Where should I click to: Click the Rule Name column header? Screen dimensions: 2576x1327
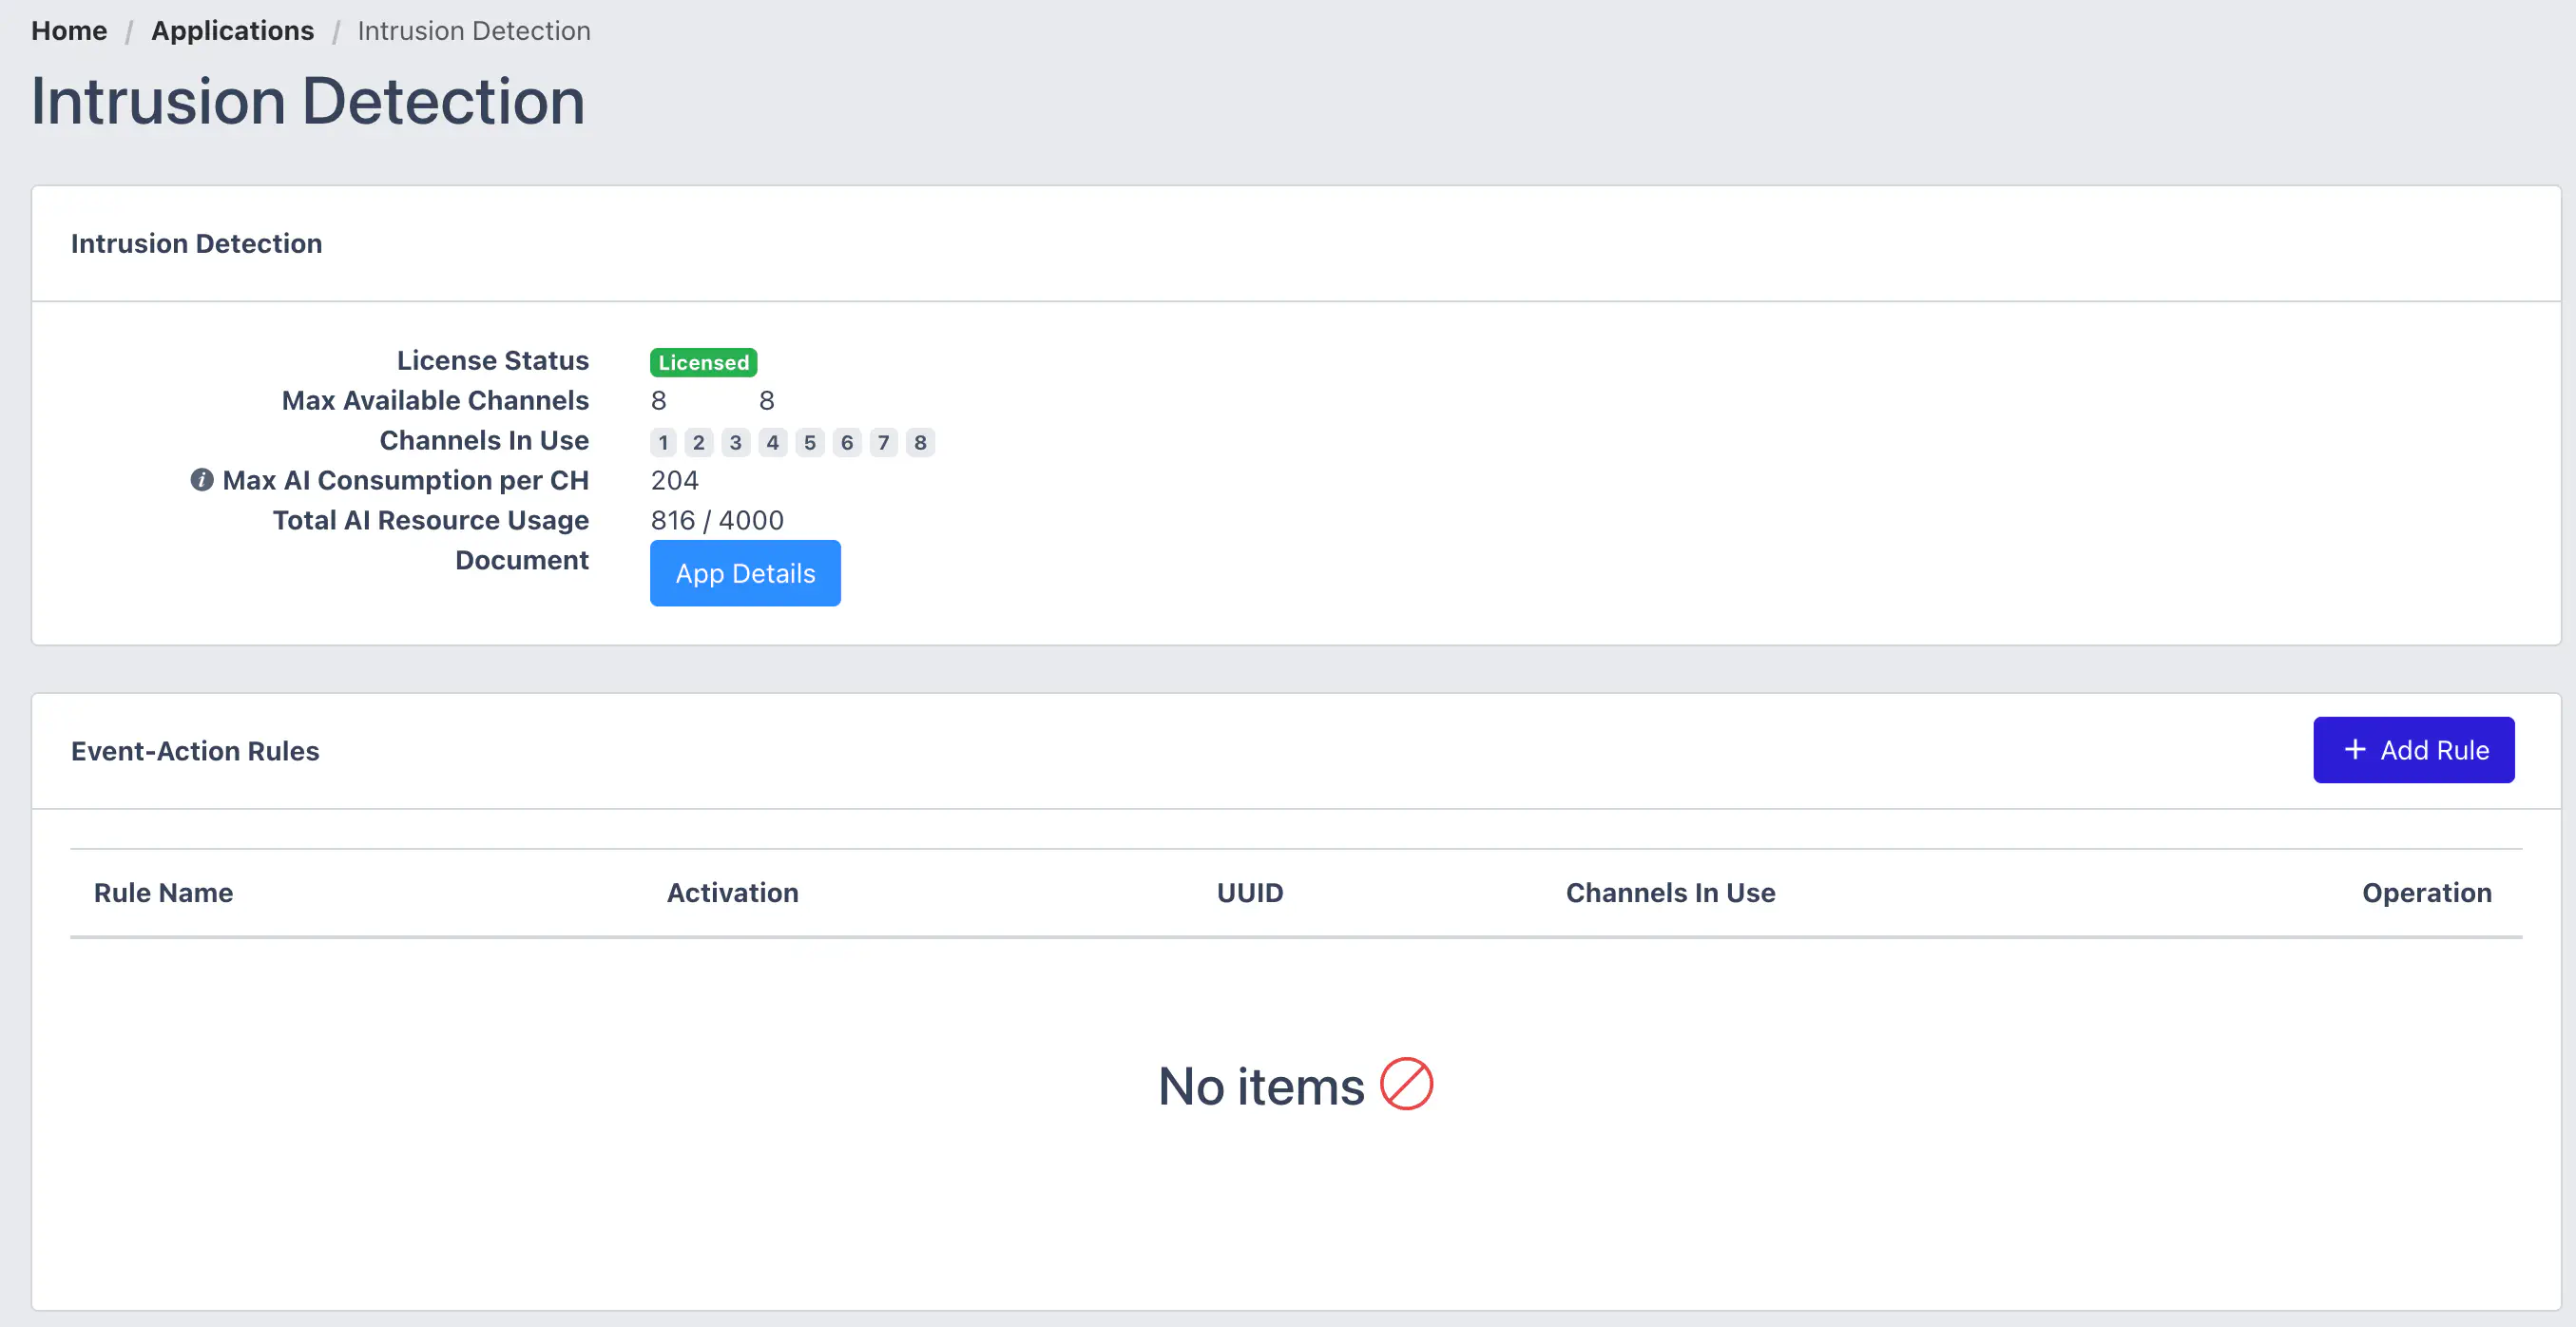(x=163, y=892)
